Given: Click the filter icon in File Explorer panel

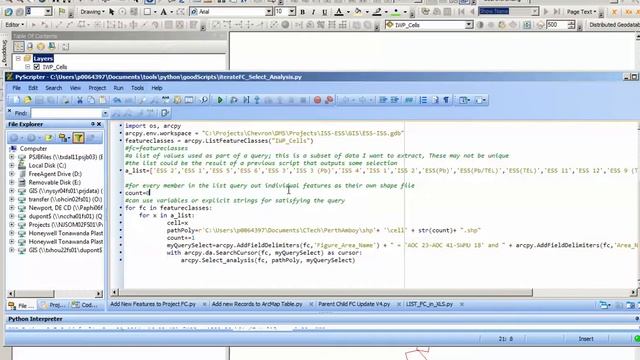Looking at the screenshot, I should (x=78, y=138).
